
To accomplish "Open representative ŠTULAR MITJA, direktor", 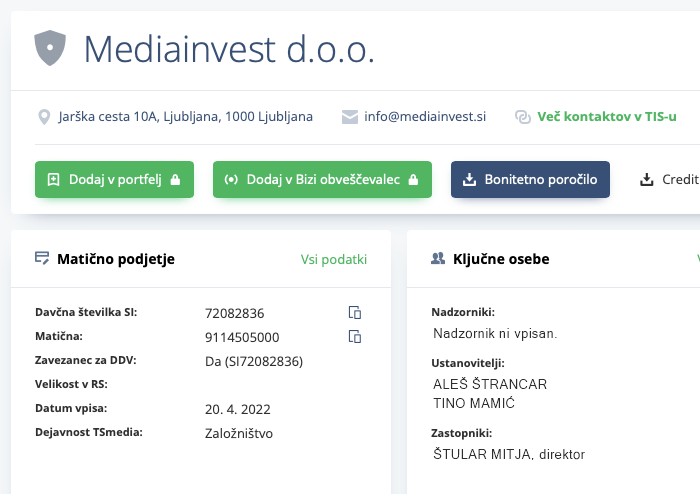I will 509,454.
